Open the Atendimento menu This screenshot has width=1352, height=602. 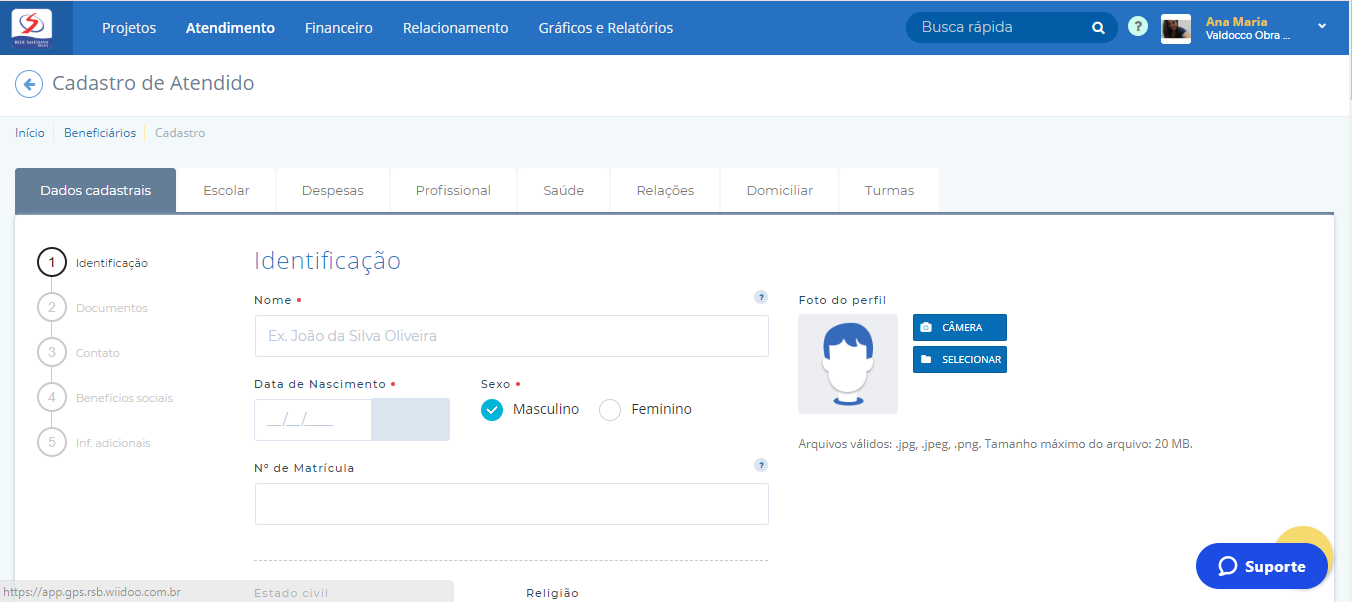tap(230, 28)
